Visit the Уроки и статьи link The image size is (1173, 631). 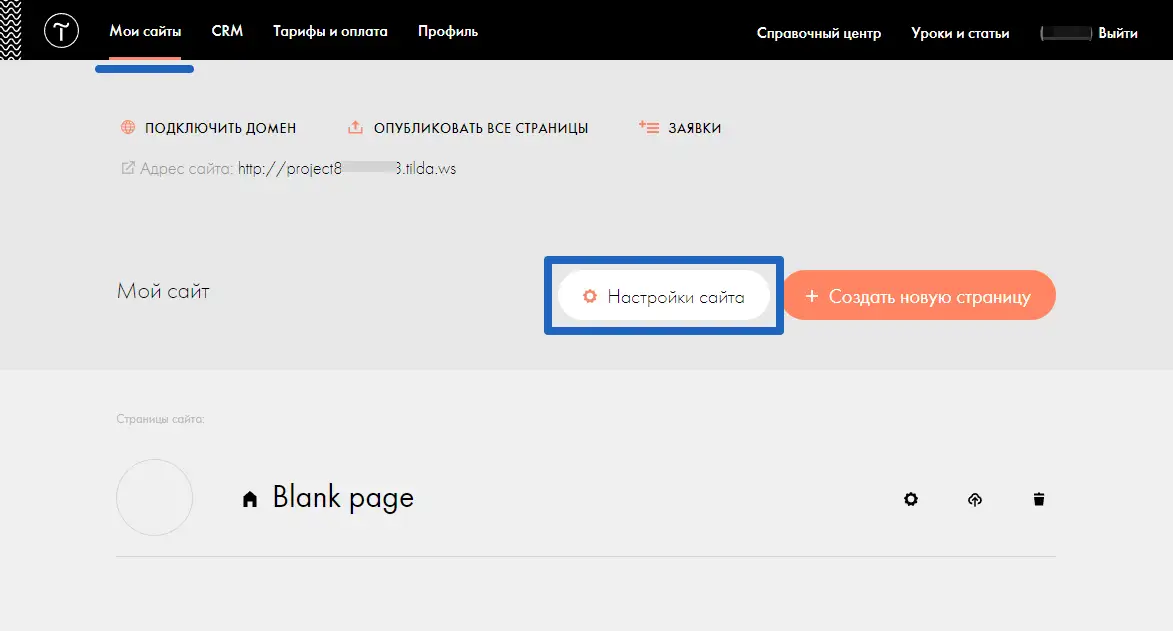click(960, 33)
